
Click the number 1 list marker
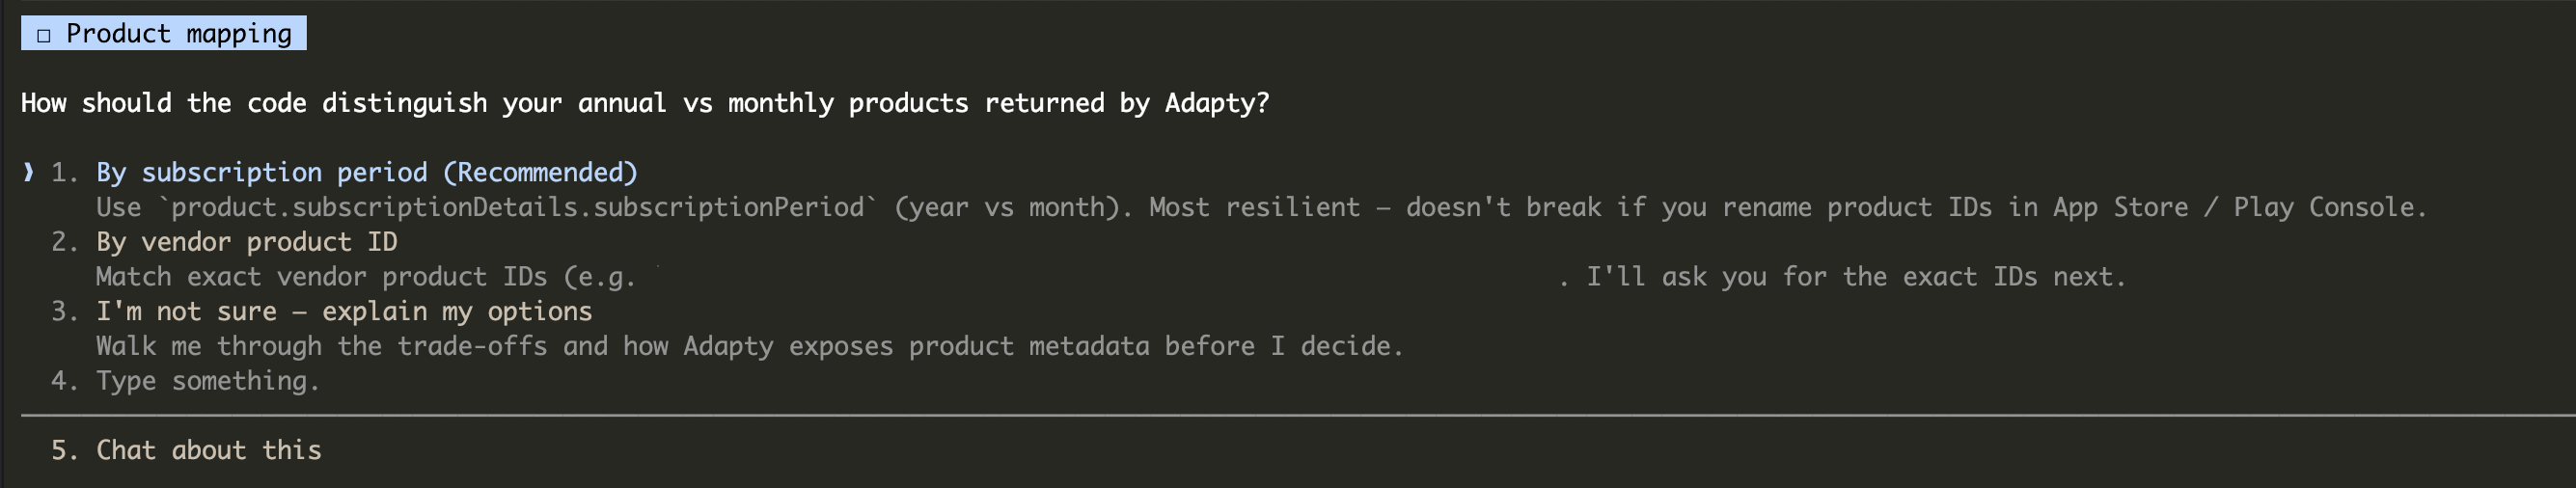65,172
